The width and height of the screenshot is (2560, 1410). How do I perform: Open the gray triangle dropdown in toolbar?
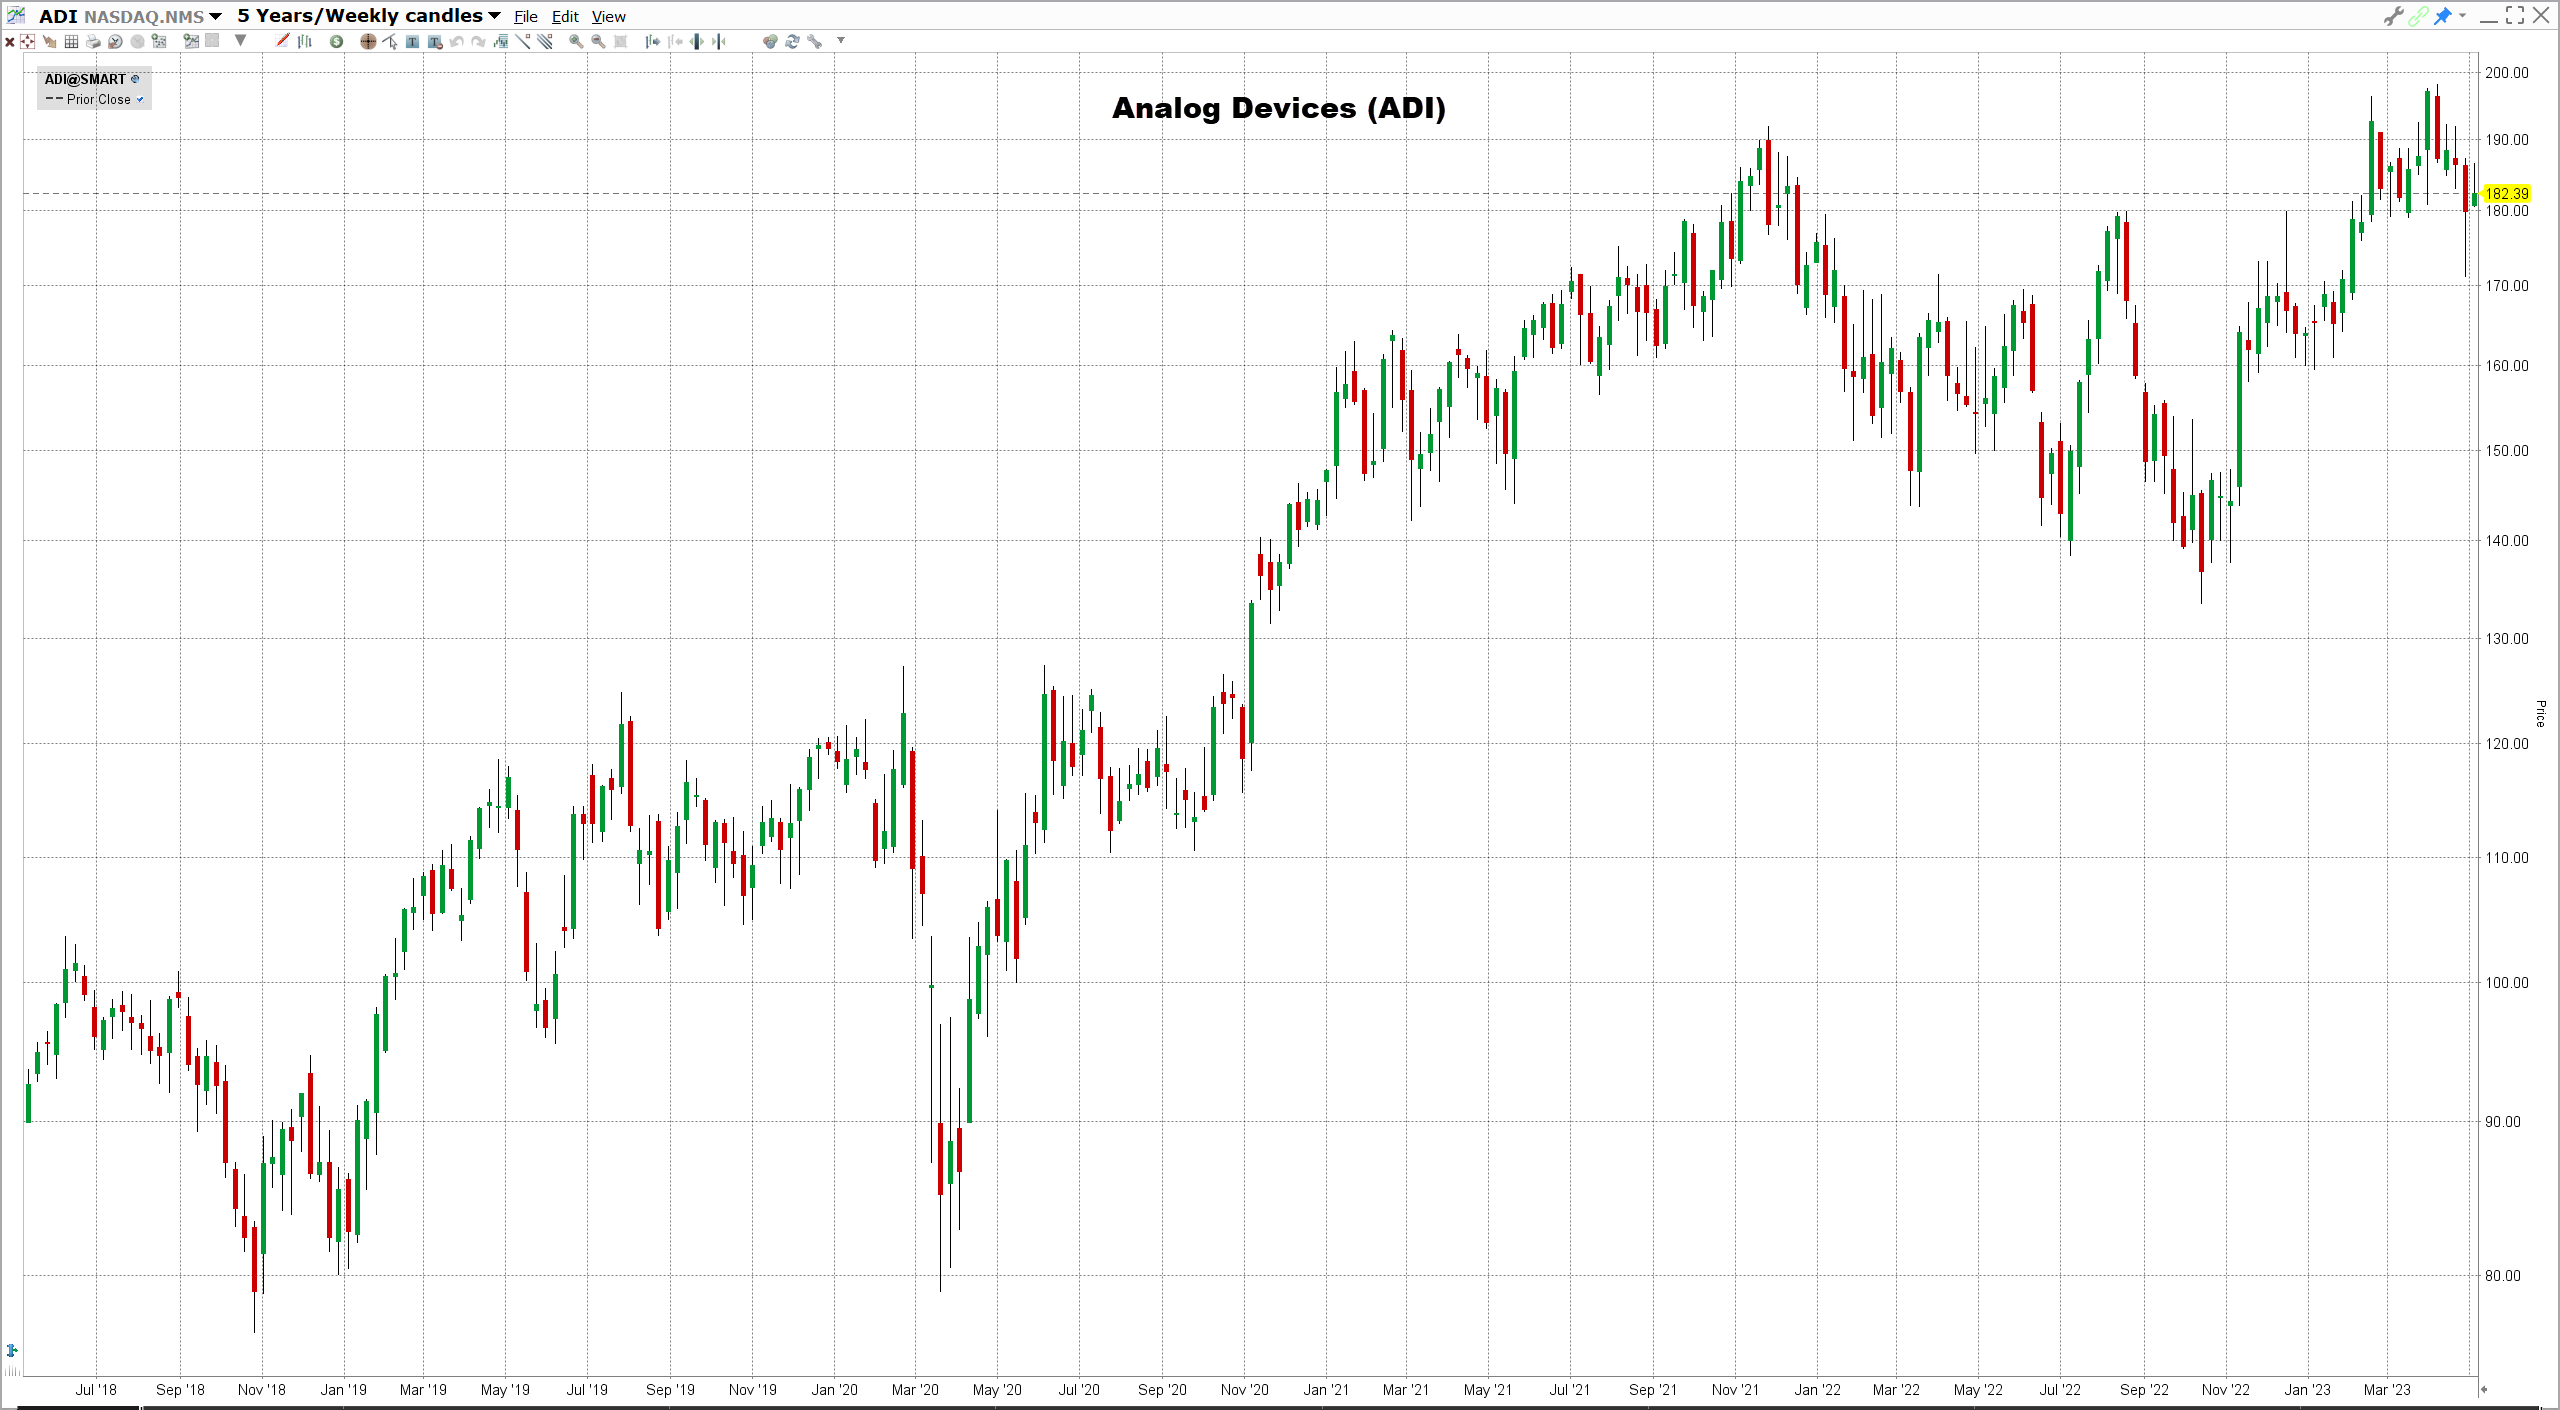click(x=240, y=41)
